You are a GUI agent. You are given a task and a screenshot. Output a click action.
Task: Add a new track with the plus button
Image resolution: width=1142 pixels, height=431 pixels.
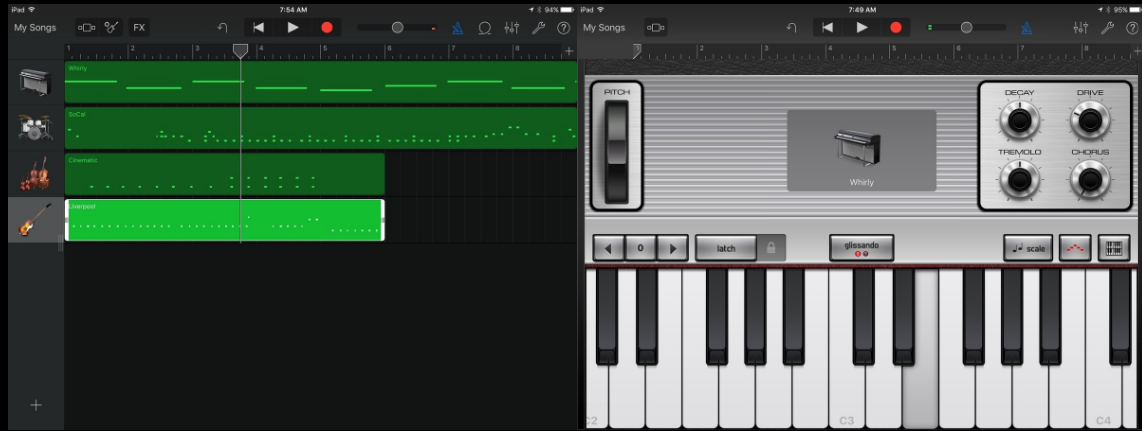click(x=36, y=406)
